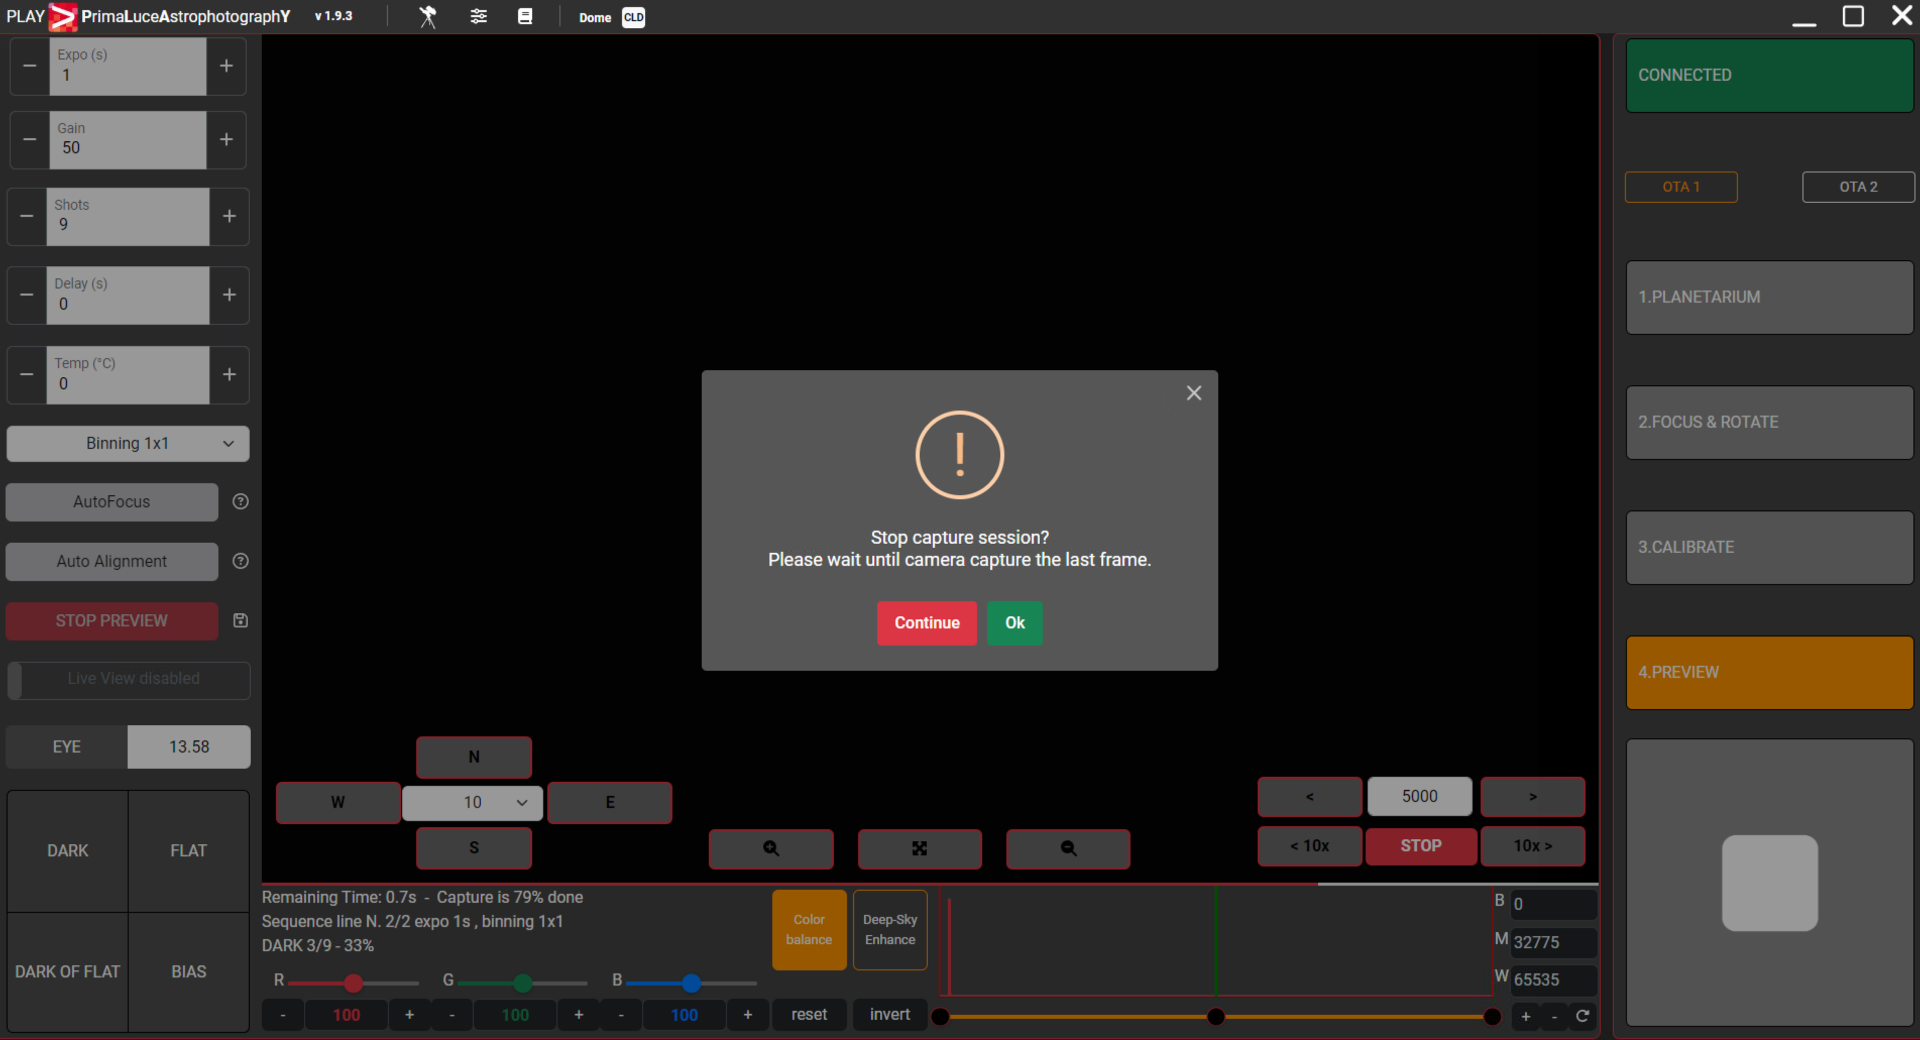Open AutoFocus help question icon
This screenshot has height=1040, width=1920.
[x=240, y=502]
